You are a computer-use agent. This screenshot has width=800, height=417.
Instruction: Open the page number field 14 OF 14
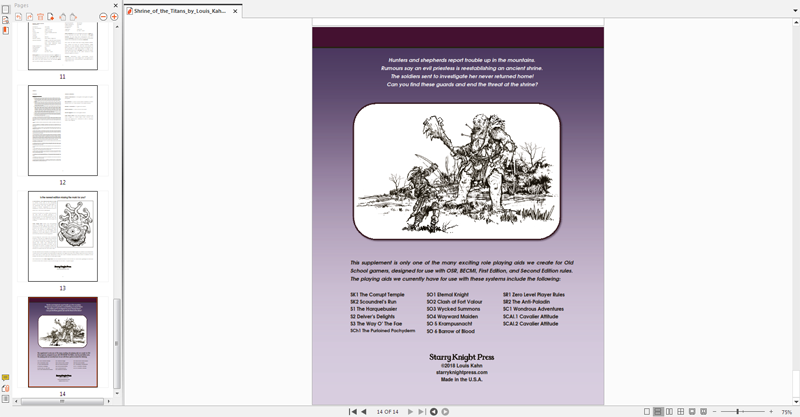point(387,411)
